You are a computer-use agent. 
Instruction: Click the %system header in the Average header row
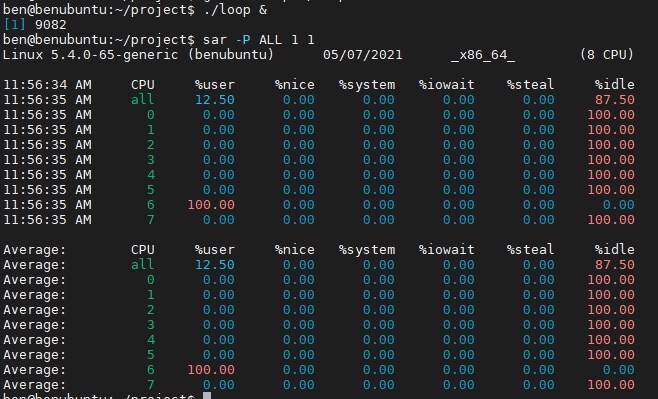(x=367, y=250)
